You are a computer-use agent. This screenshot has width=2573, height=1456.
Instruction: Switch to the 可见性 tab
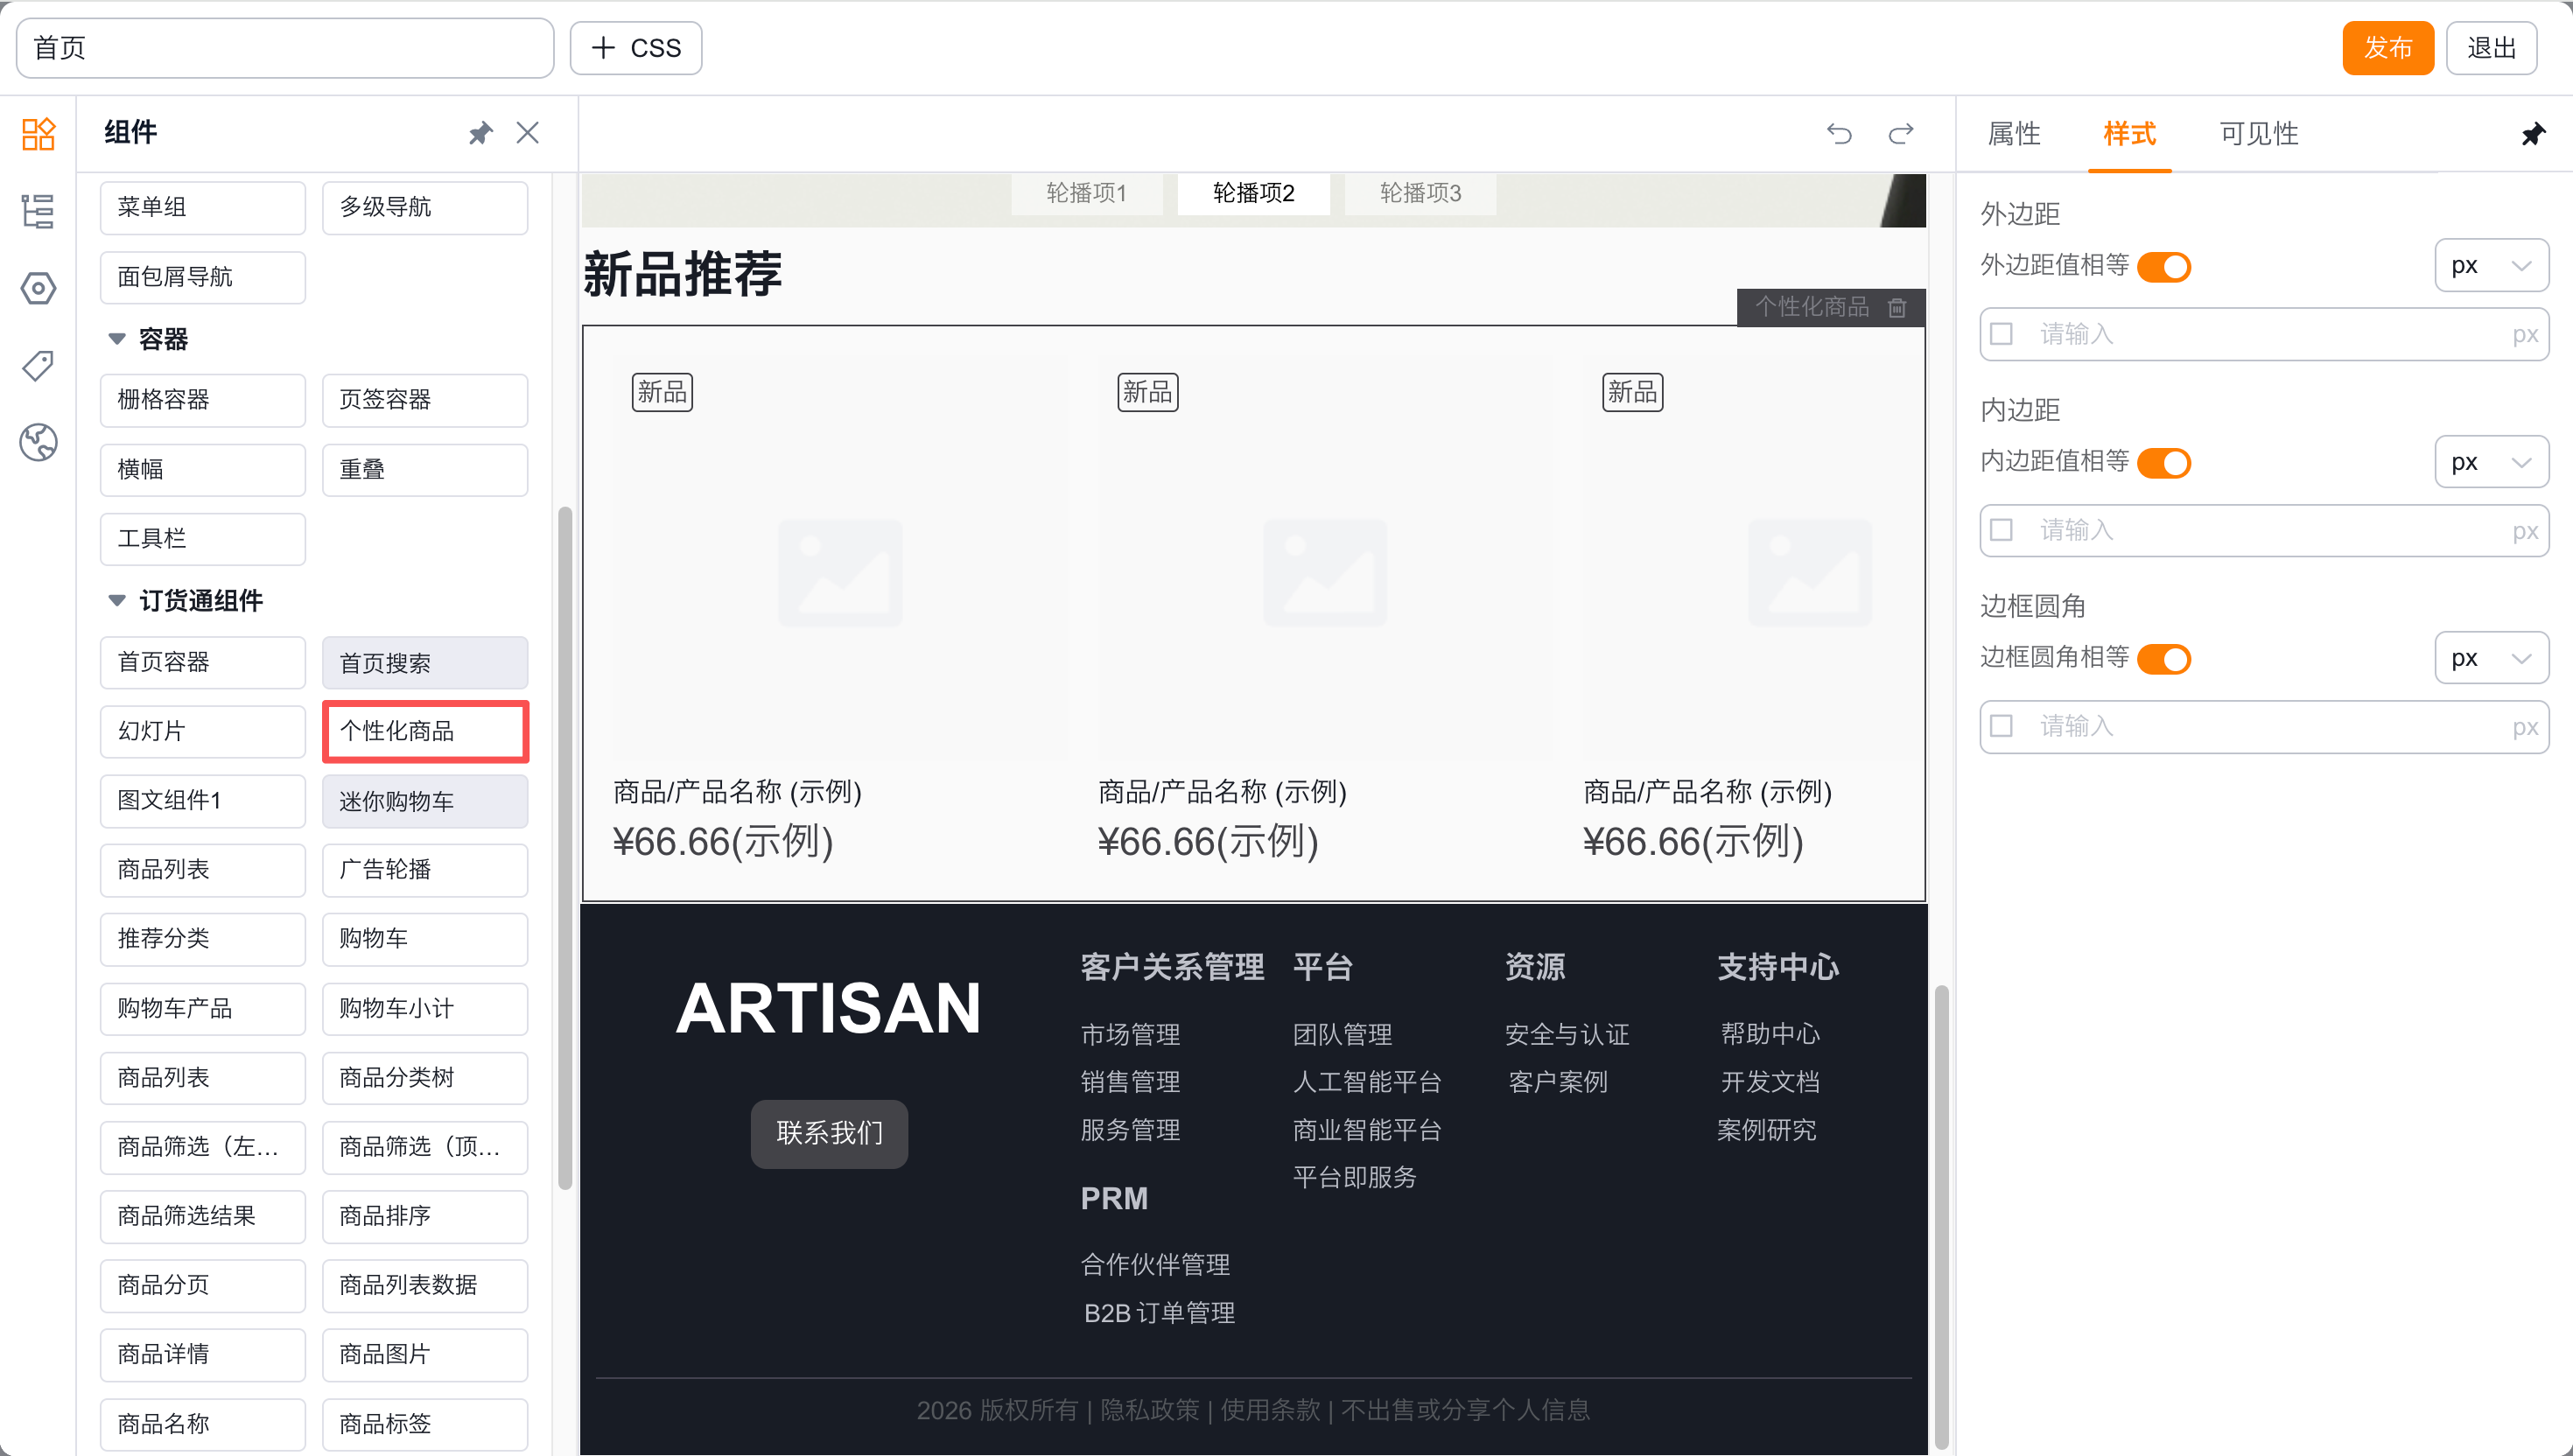click(x=2258, y=133)
